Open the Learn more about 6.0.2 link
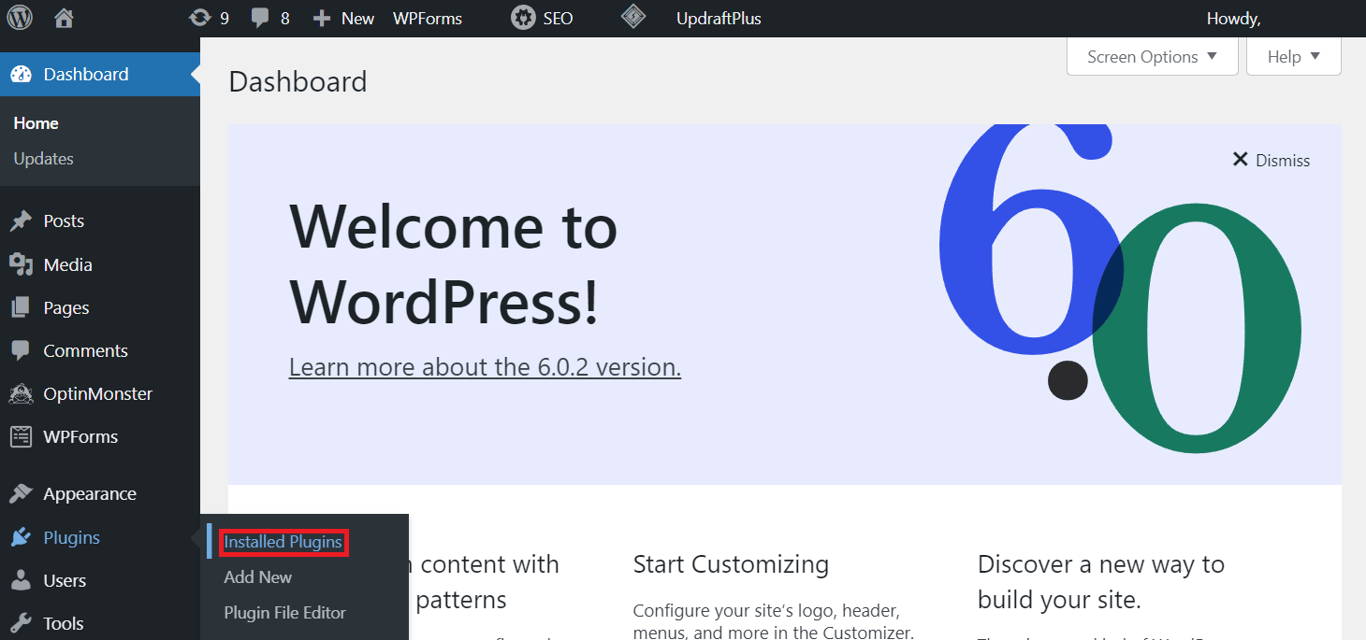The width and height of the screenshot is (1366, 640). pyautogui.click(x=484, y=366)
